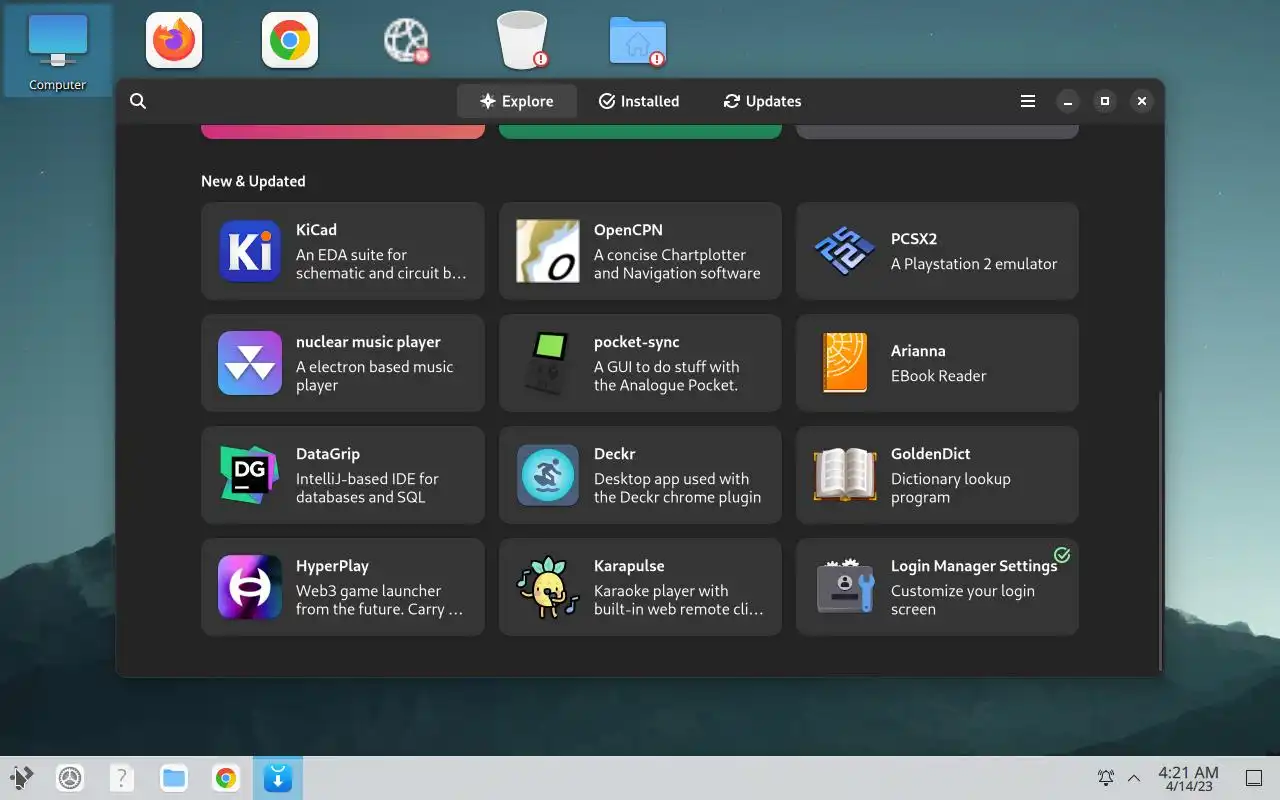
Task: Expand hidden system tray icons arrow
Action: (x=1134, y=778)
